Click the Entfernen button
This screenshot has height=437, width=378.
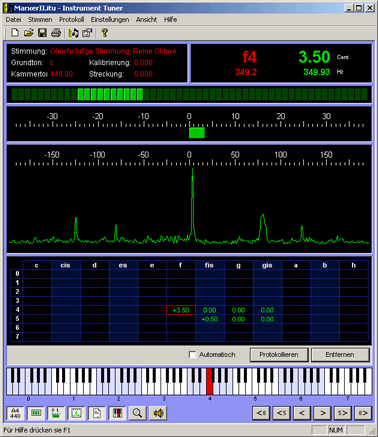340,355
